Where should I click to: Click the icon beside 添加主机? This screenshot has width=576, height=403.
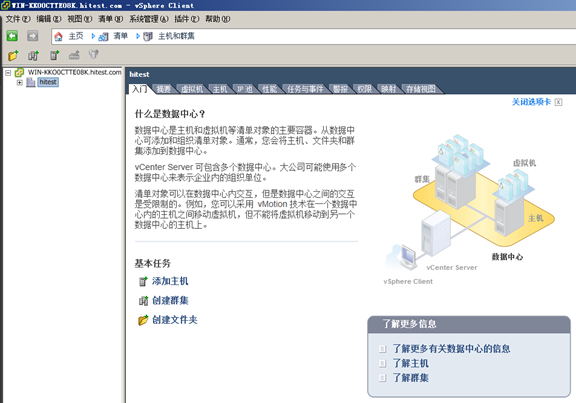tap(143, 282)
